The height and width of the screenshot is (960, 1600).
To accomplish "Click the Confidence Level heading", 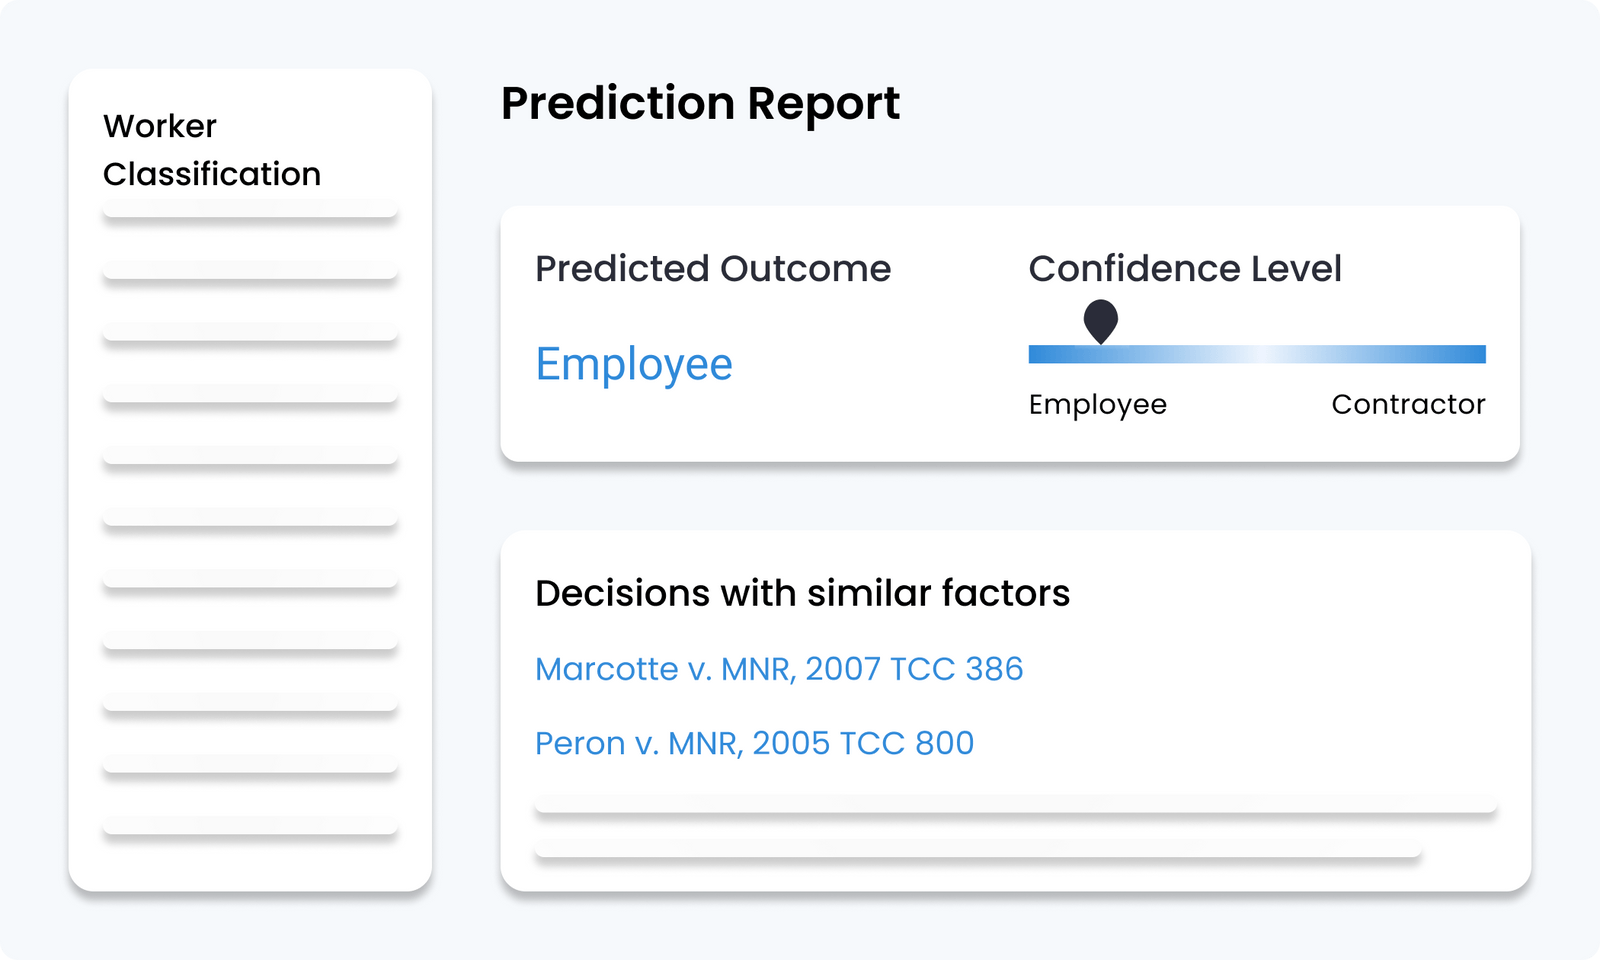I will click(1185, 268).
